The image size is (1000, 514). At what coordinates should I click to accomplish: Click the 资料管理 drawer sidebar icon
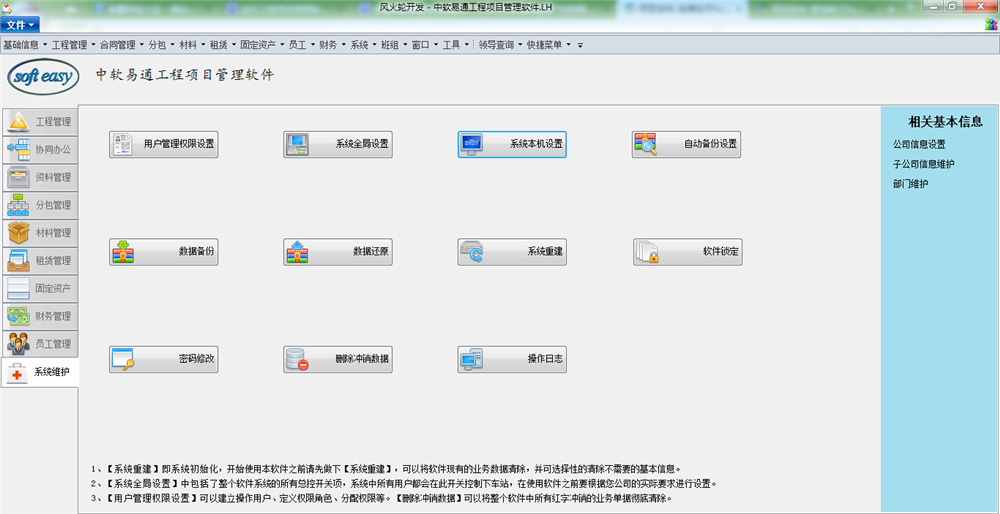(18, 177)
